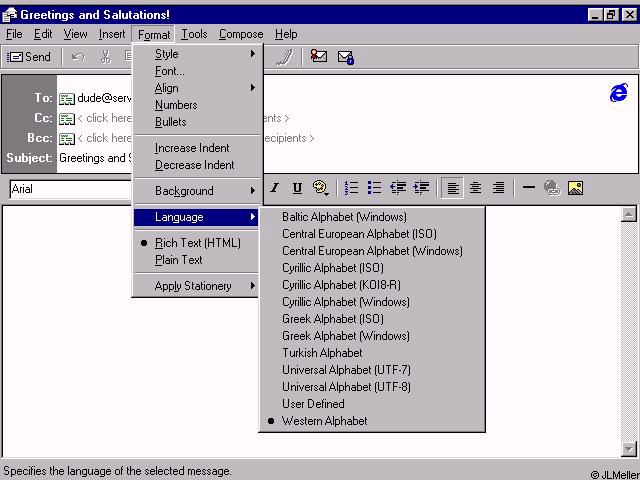Viewport: 640px width, 480px height.
Task: Open the View menu
Action: 76,34
